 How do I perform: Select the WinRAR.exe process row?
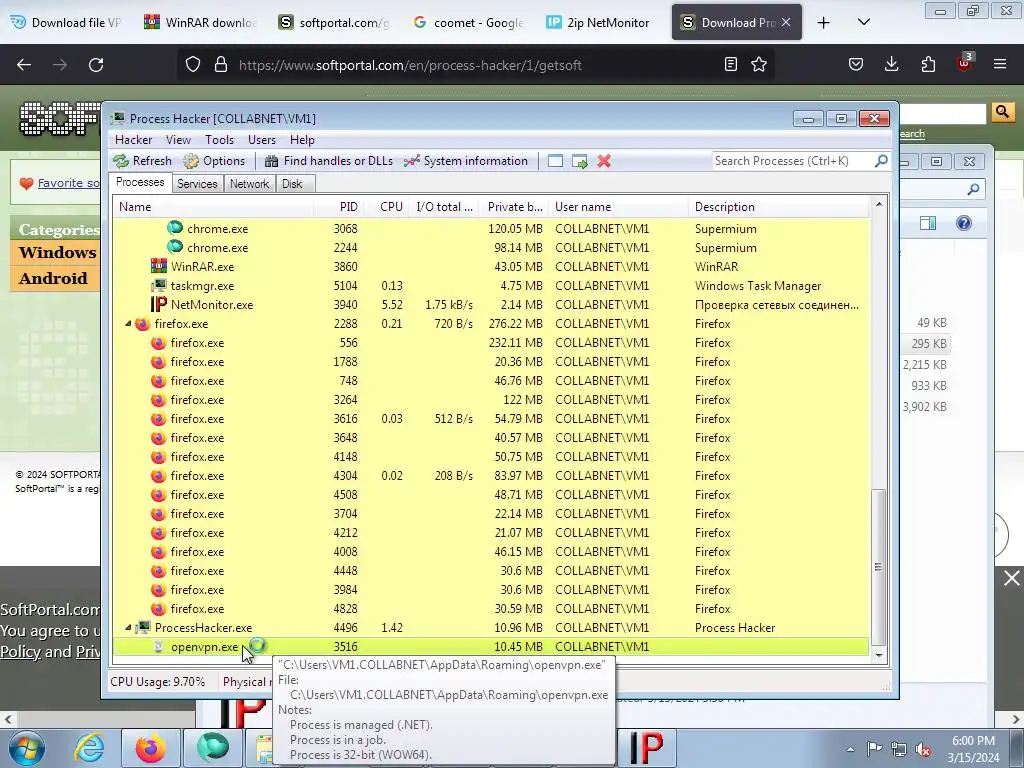pos(491,266)
